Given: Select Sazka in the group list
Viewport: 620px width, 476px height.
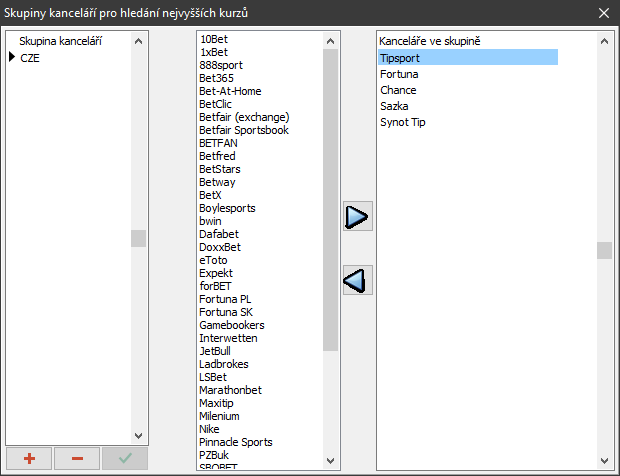Looking at the screenshot, I should point(394,106).
